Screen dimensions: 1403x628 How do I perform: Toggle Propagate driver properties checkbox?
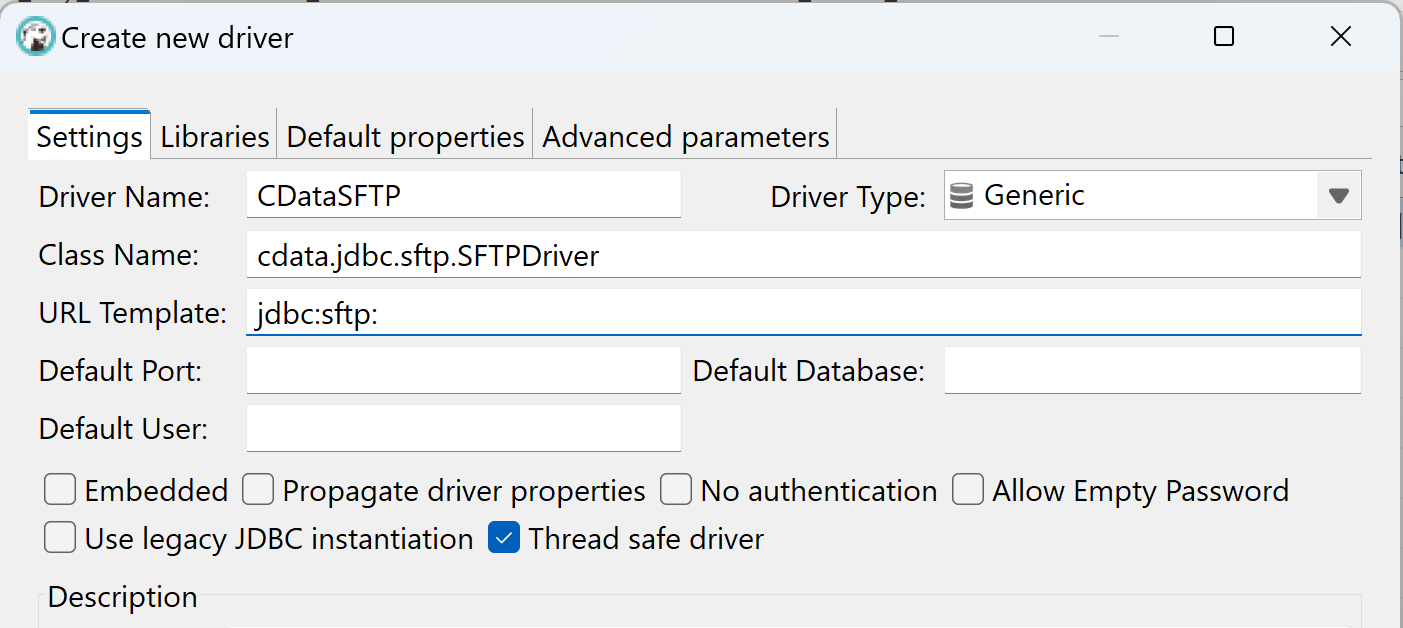click(x=259, y=491)
